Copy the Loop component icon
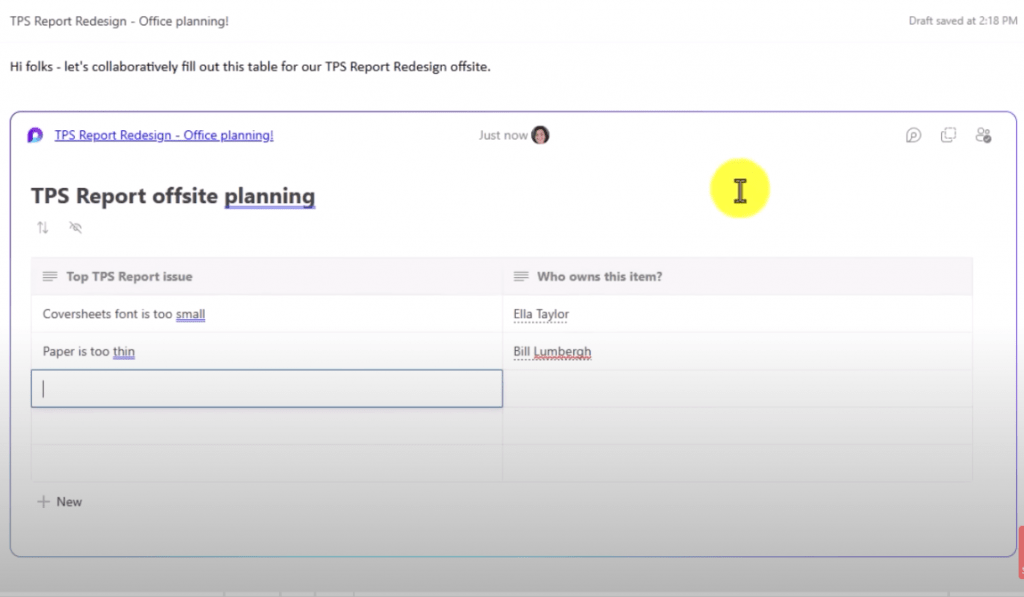This screenshot has width=1024, height=597. tap(948, 135)
